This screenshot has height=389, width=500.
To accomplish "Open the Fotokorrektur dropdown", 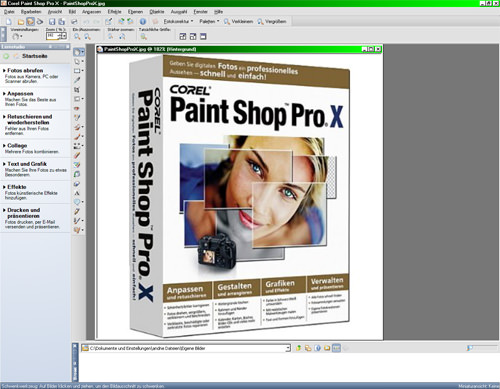I will [178, 21].
